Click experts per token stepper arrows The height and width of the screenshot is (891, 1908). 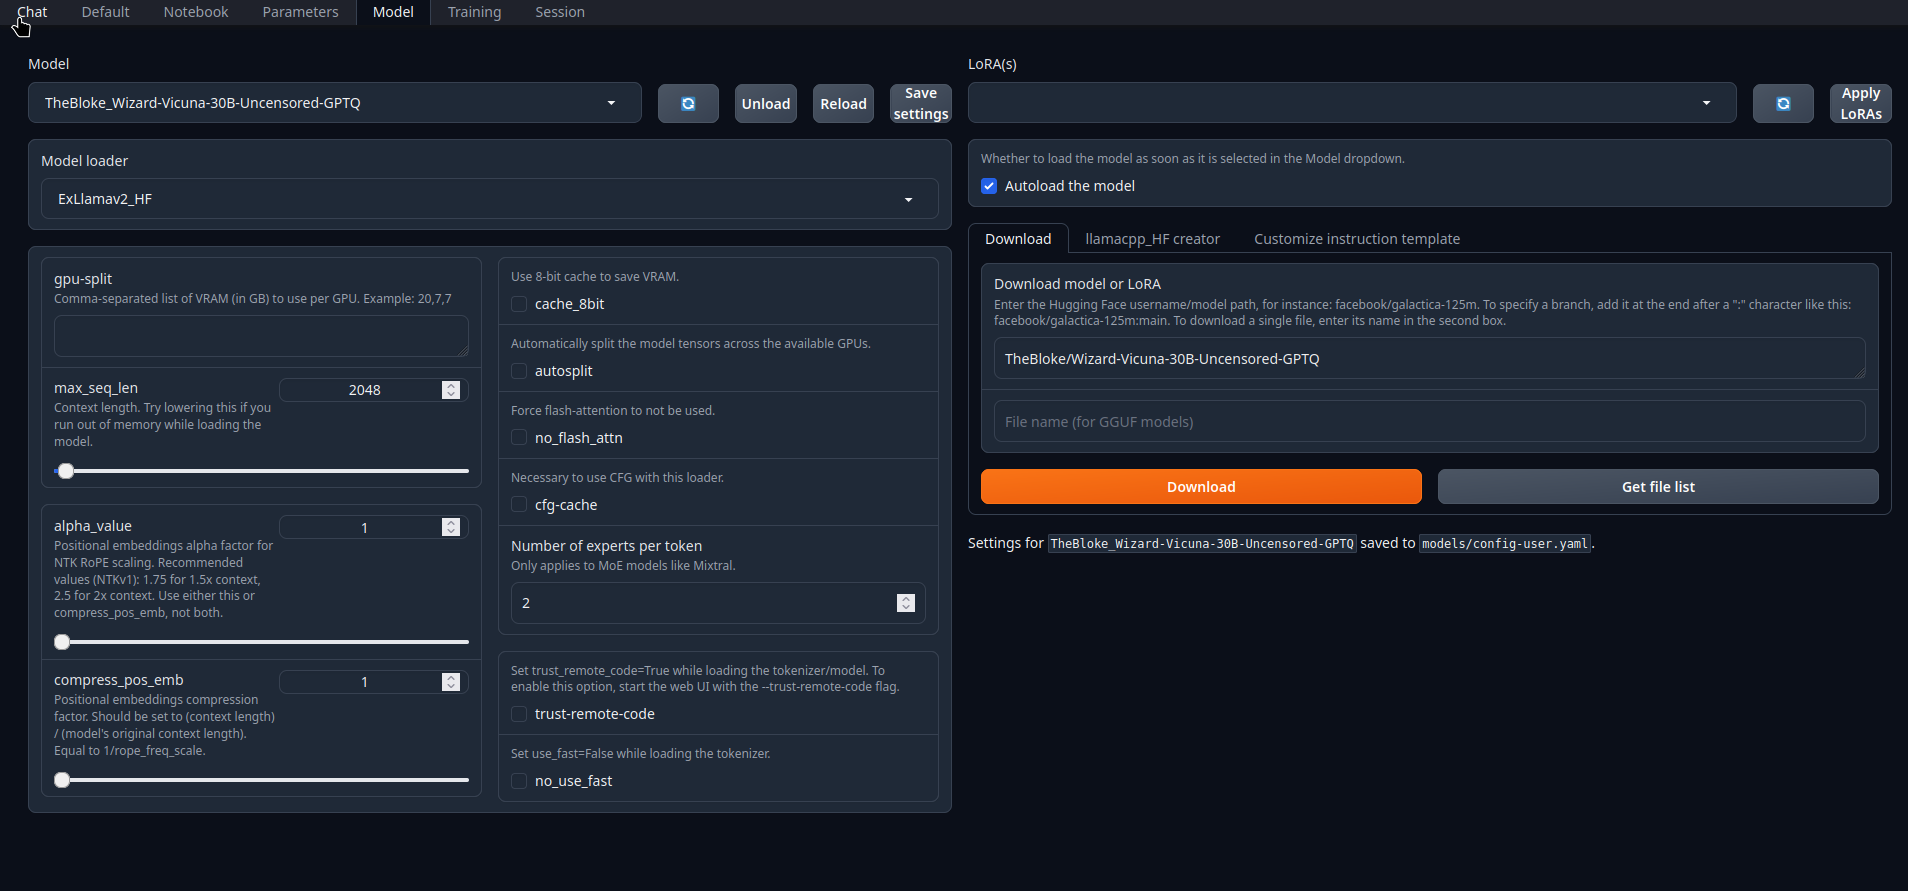(x=906, y=603)
